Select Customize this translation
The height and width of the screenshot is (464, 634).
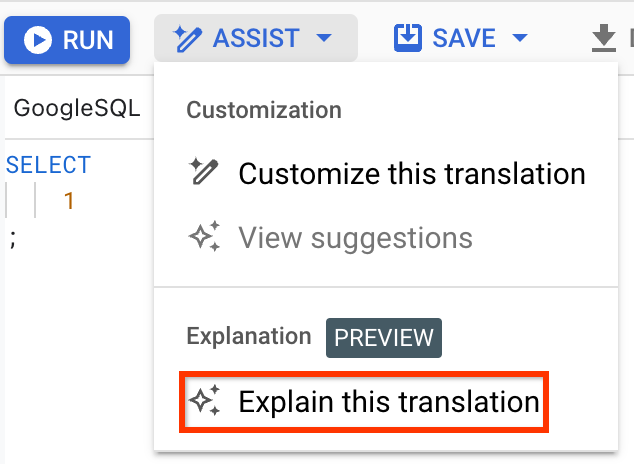tap(411, 173)
